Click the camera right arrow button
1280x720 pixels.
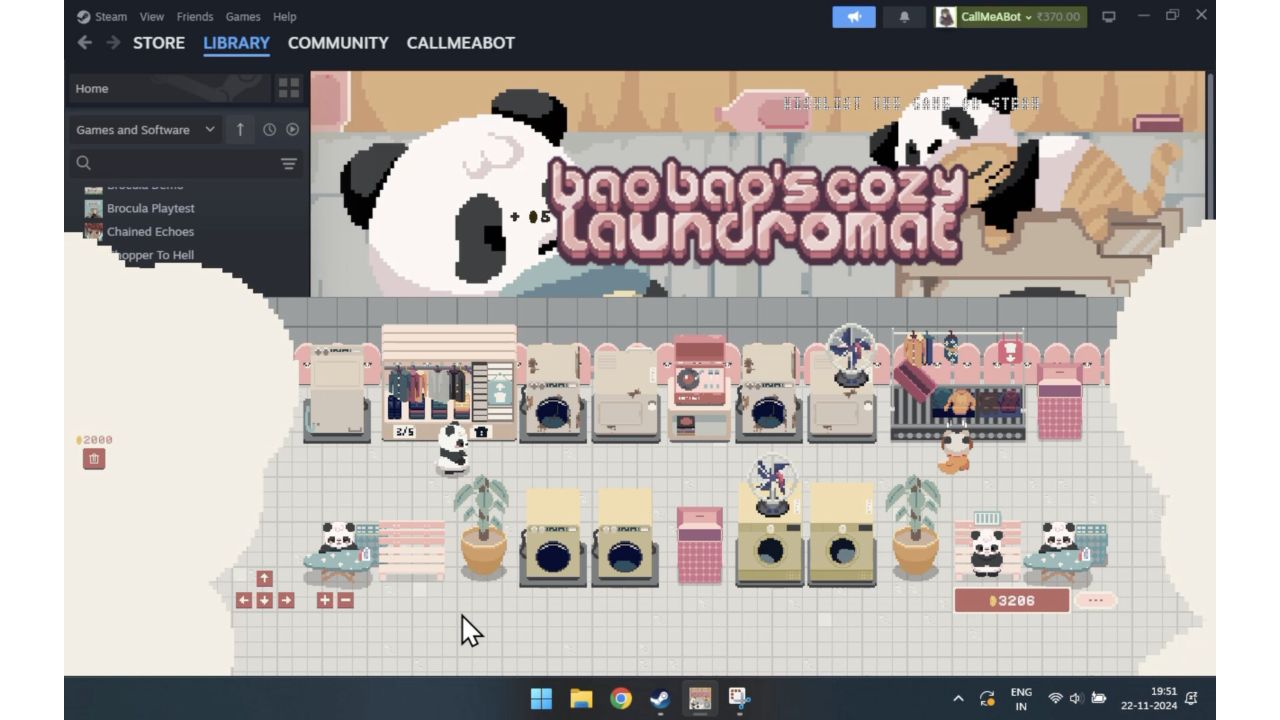(x=286, y=600)
